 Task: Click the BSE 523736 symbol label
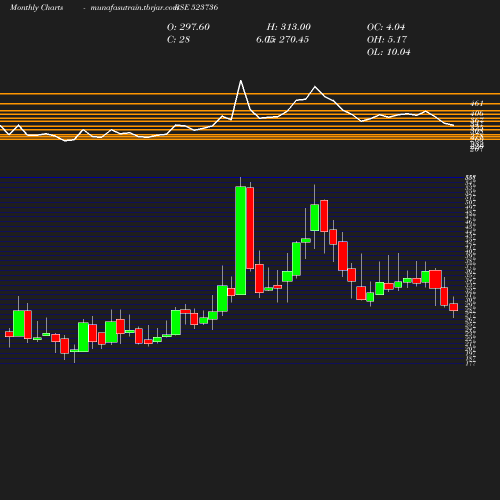coord(197,7)
